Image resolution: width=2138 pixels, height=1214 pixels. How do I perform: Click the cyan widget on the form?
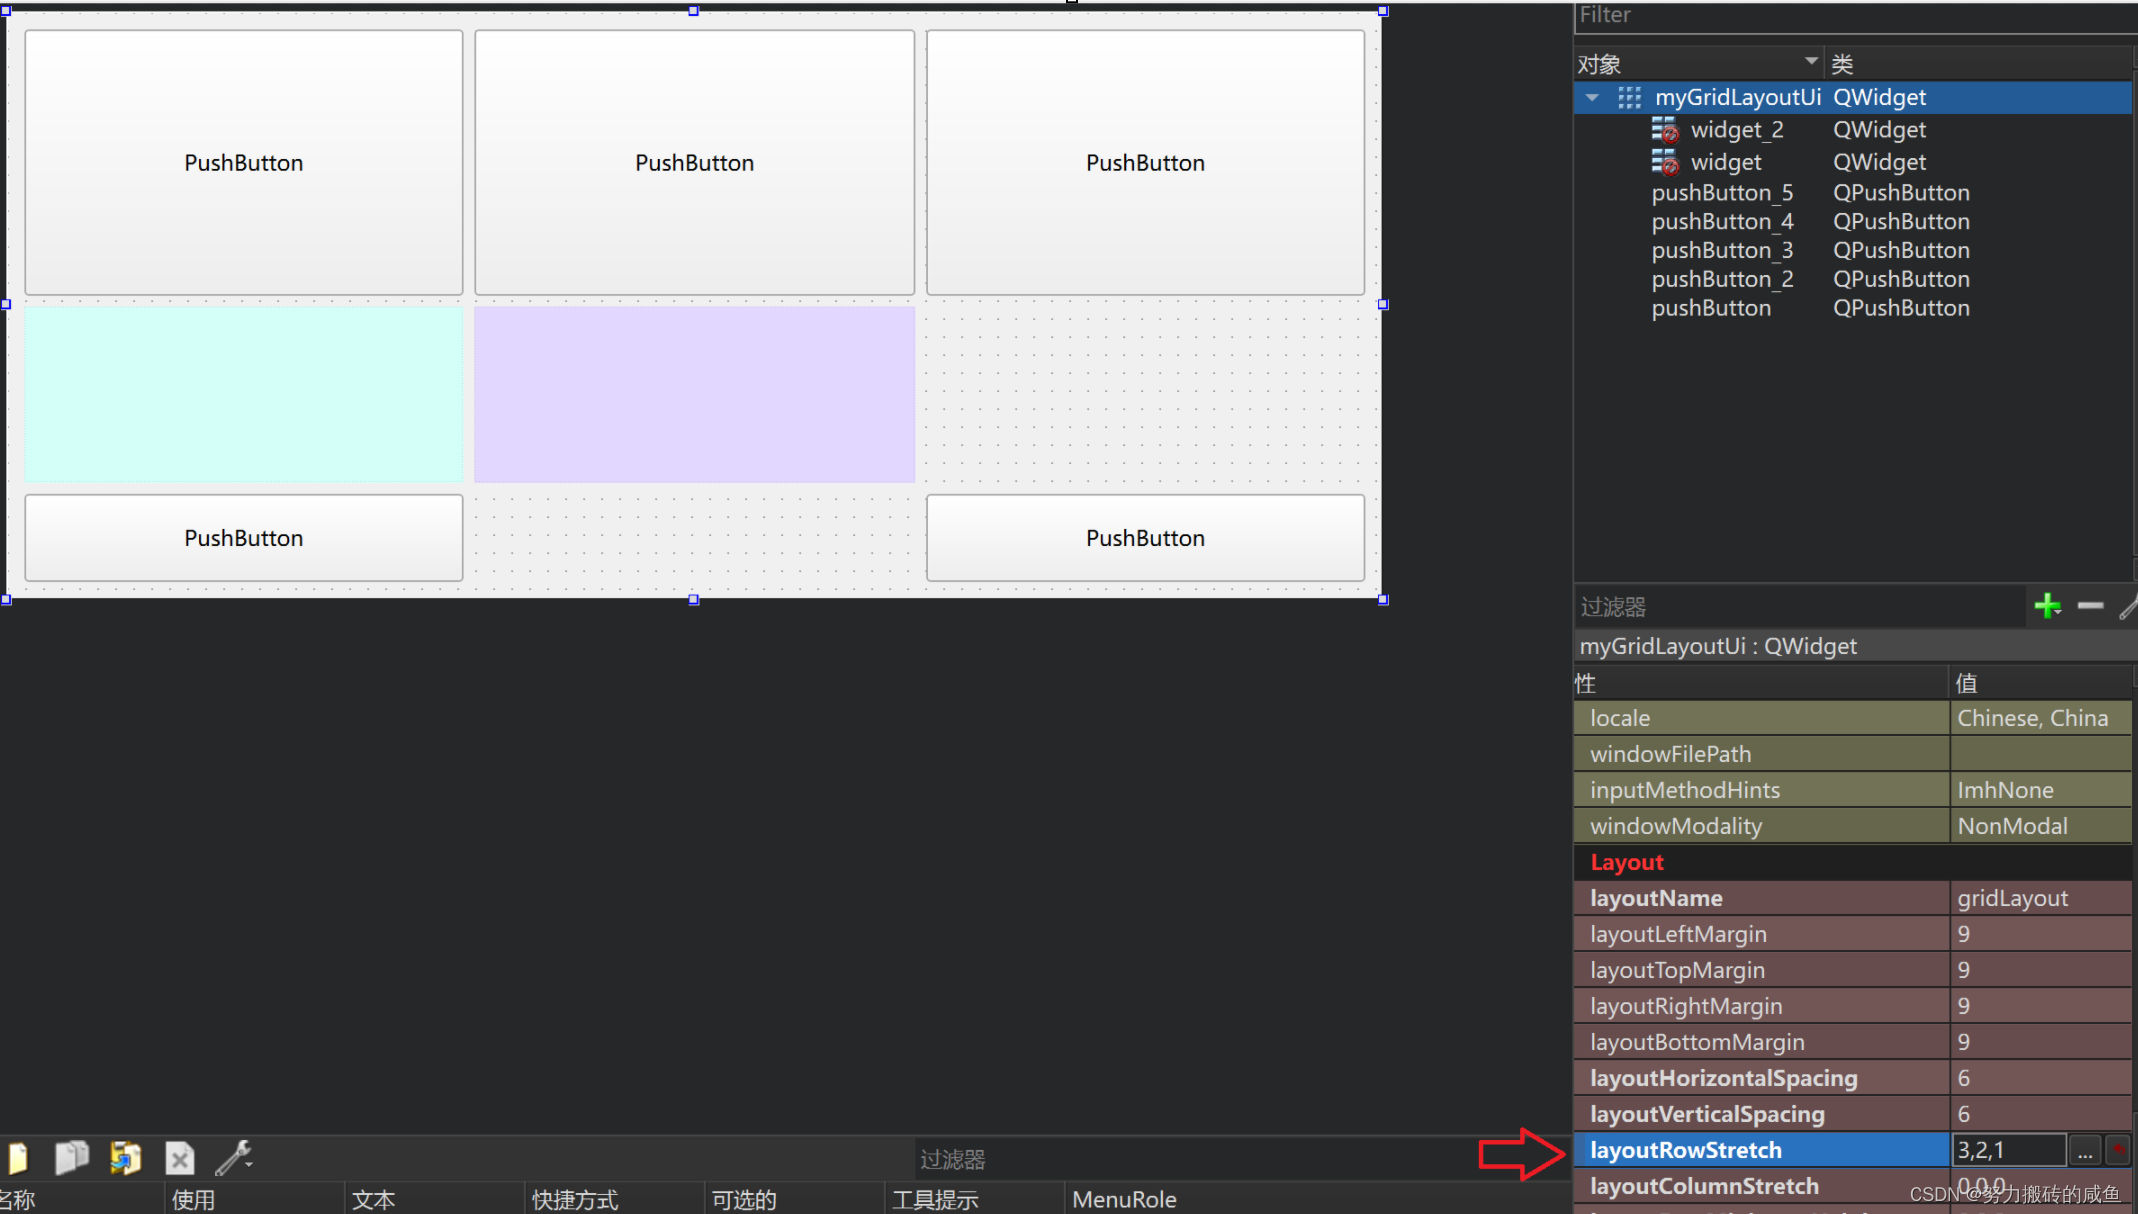pyautogui.click(x=243, y=394)
